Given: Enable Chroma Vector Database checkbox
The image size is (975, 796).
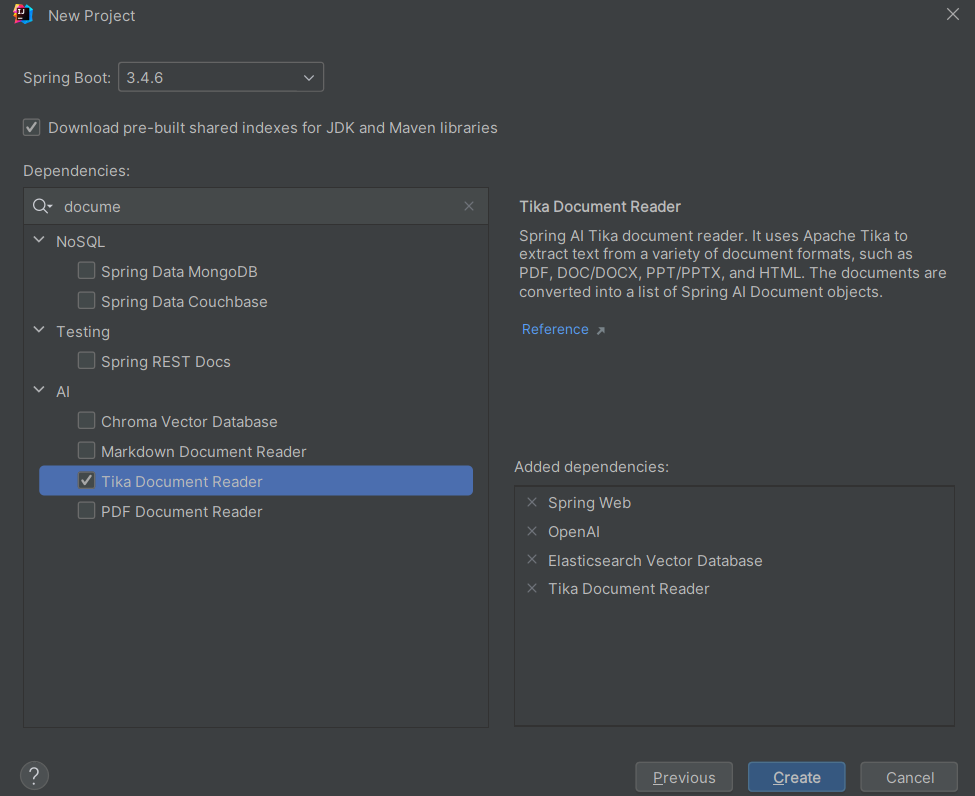Looking at the screenshot, I should tap(86, 420).
